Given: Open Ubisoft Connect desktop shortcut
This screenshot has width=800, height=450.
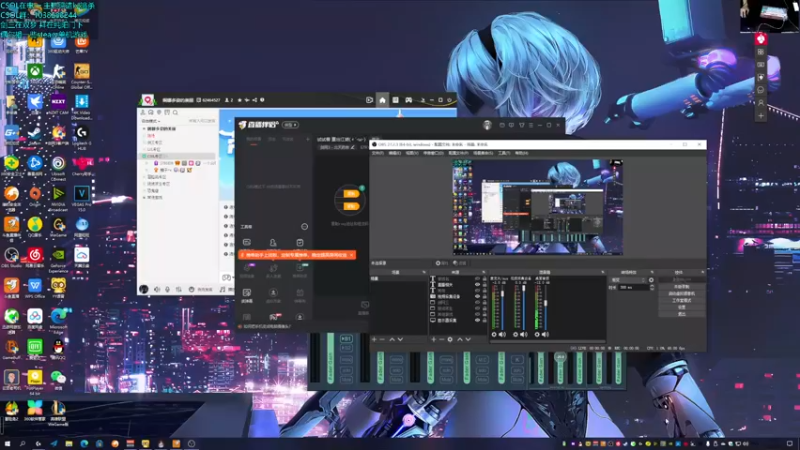Looking at the screenshot, I should (x=58, y=167).
